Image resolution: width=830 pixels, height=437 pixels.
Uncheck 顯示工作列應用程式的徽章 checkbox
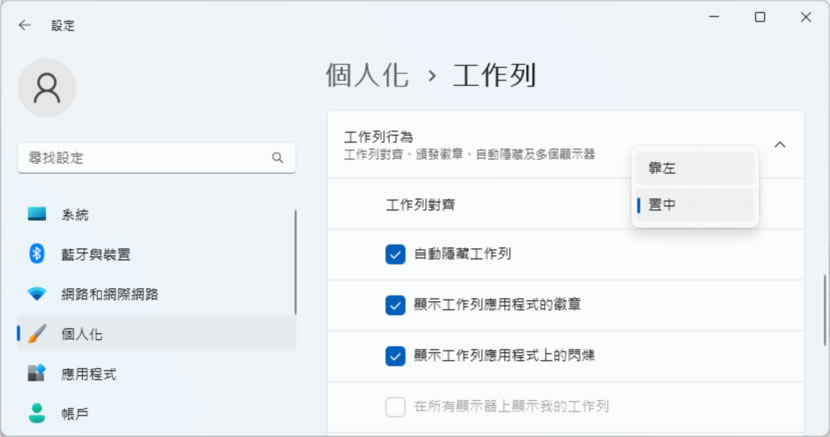[x=395, y=305]
